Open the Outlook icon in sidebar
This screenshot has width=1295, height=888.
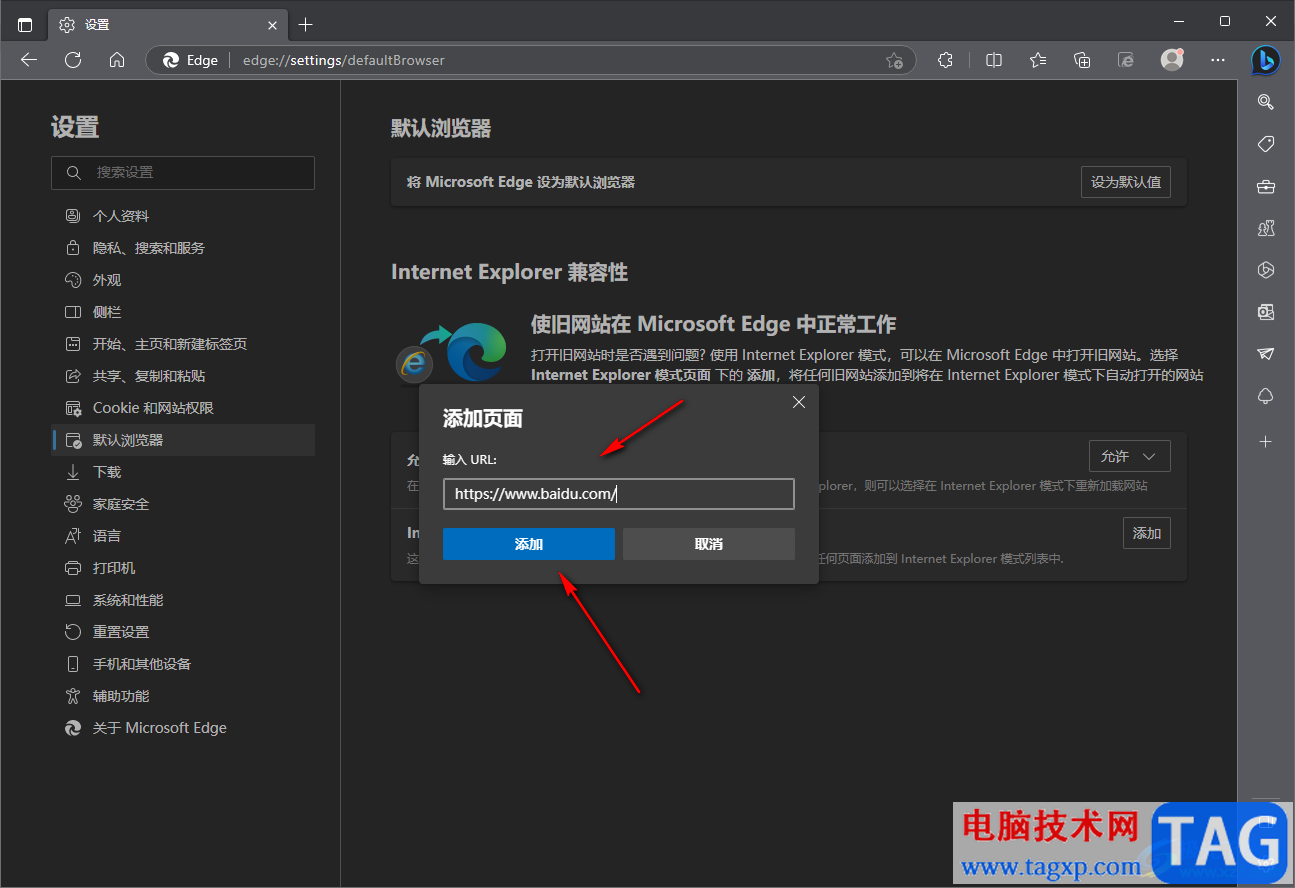[x=1265, y=312]
